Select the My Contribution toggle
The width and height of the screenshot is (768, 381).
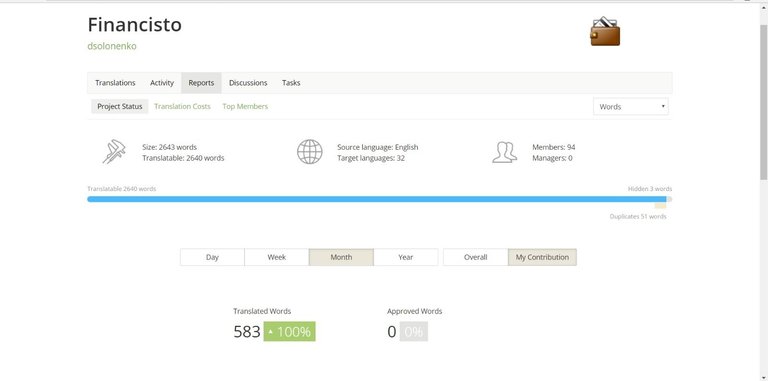pyautogui.click(x=542, y=257)
